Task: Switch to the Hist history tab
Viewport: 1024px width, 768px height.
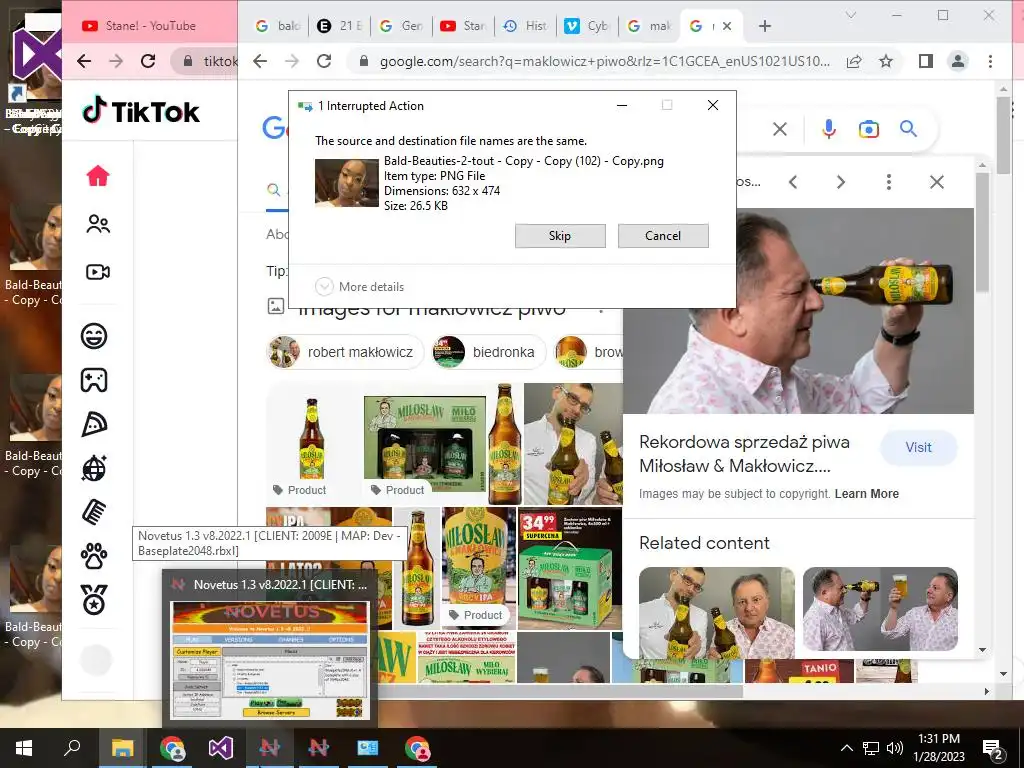Action: coord(525,25)
